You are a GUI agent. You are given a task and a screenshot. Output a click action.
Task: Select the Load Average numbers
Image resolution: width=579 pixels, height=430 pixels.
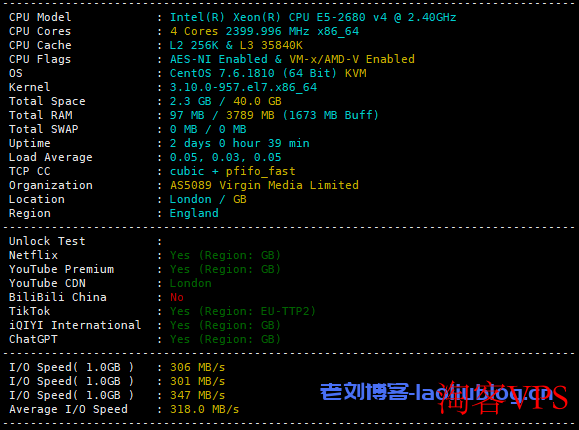pos(225,157)
